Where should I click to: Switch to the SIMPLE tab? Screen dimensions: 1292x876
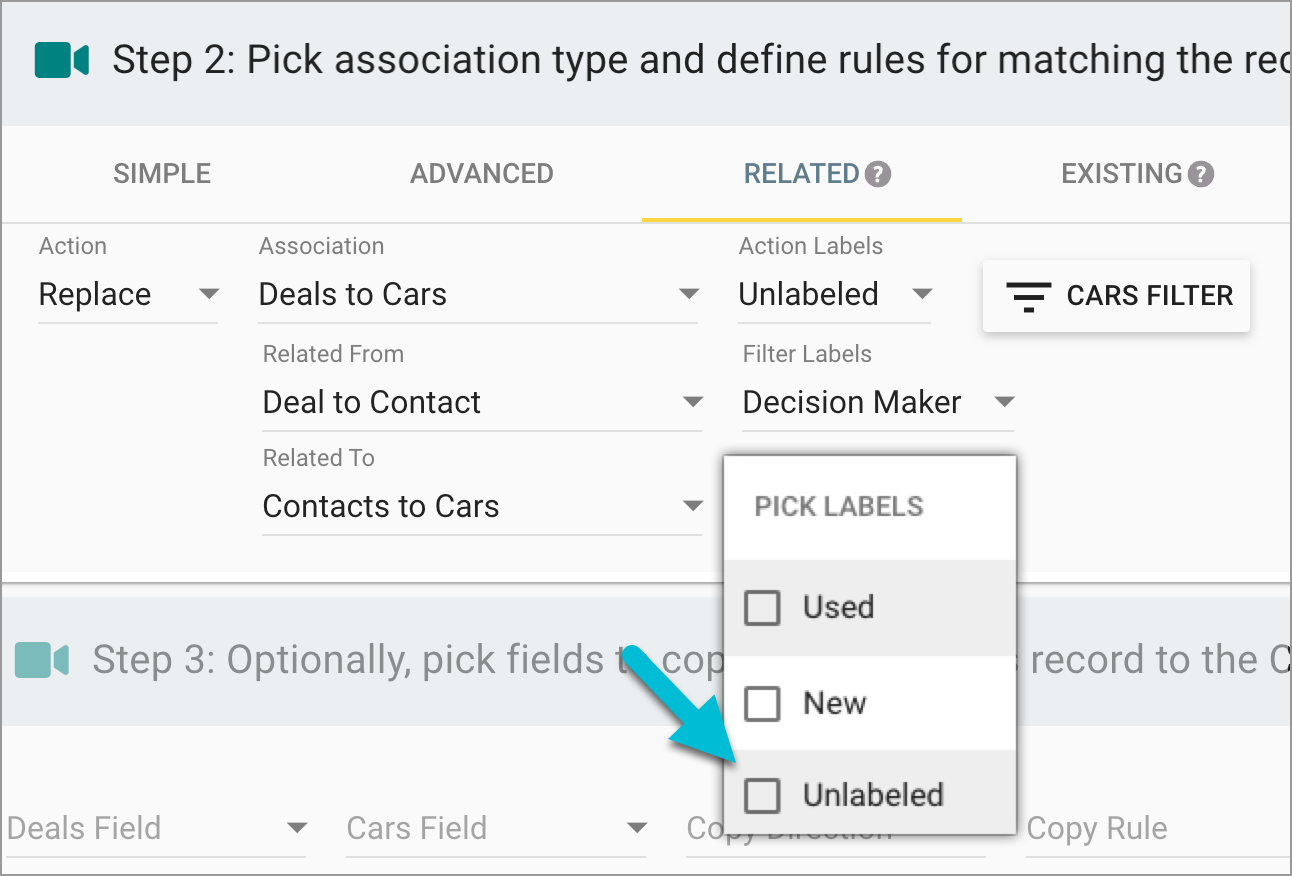tap(161, 173)
